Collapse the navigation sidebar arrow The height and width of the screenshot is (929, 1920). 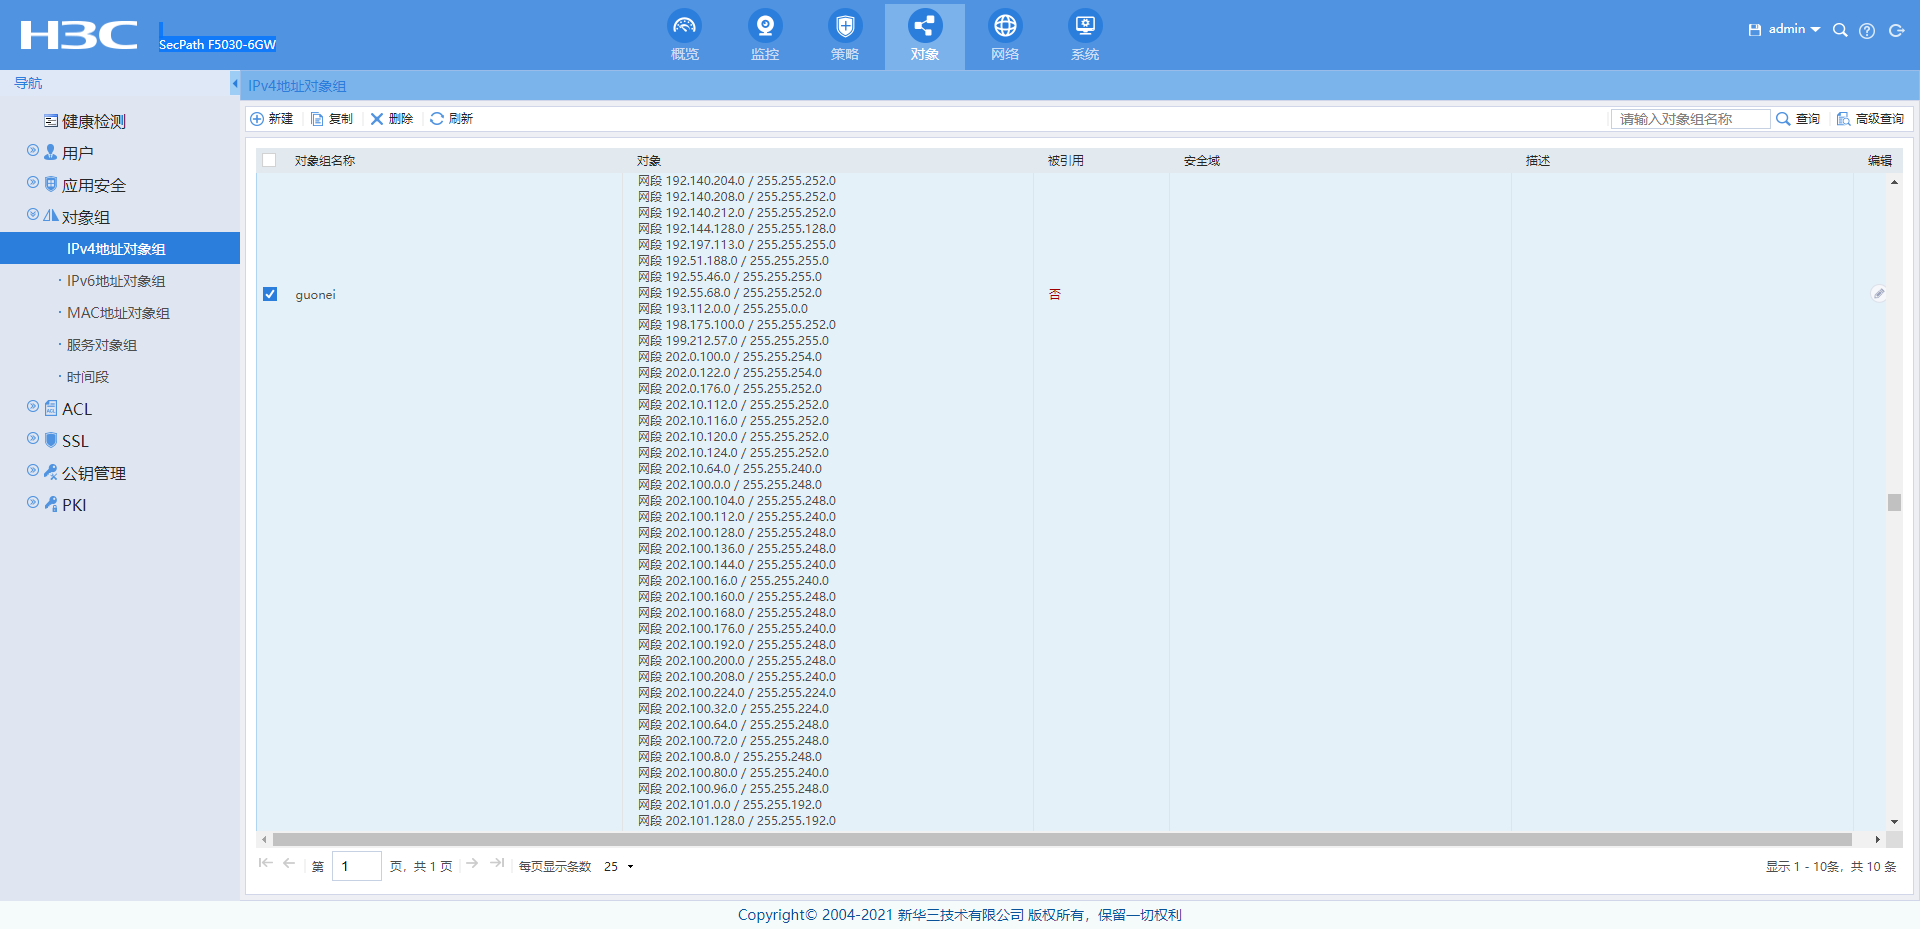pyautogui.click(x=235, y=84)
